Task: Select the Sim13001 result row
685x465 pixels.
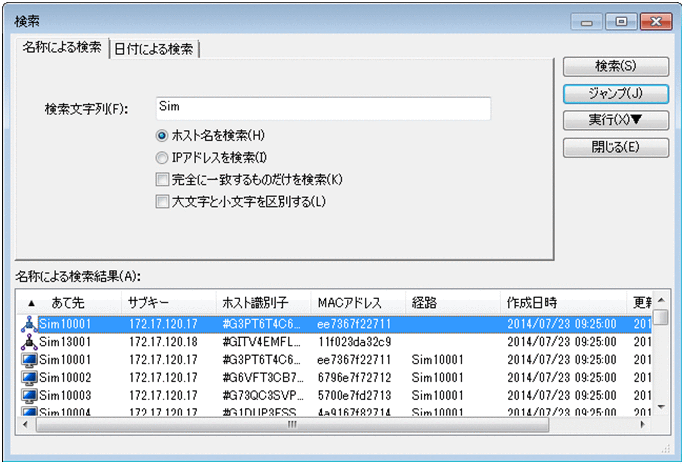Action: (x=334, y=342)
